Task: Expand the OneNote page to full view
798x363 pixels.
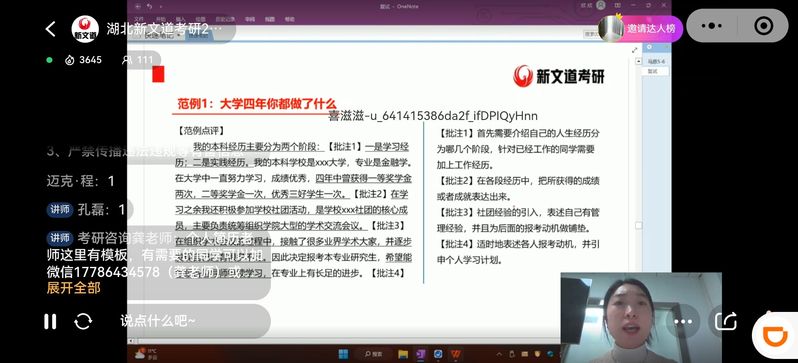Action: coord(634,50)
